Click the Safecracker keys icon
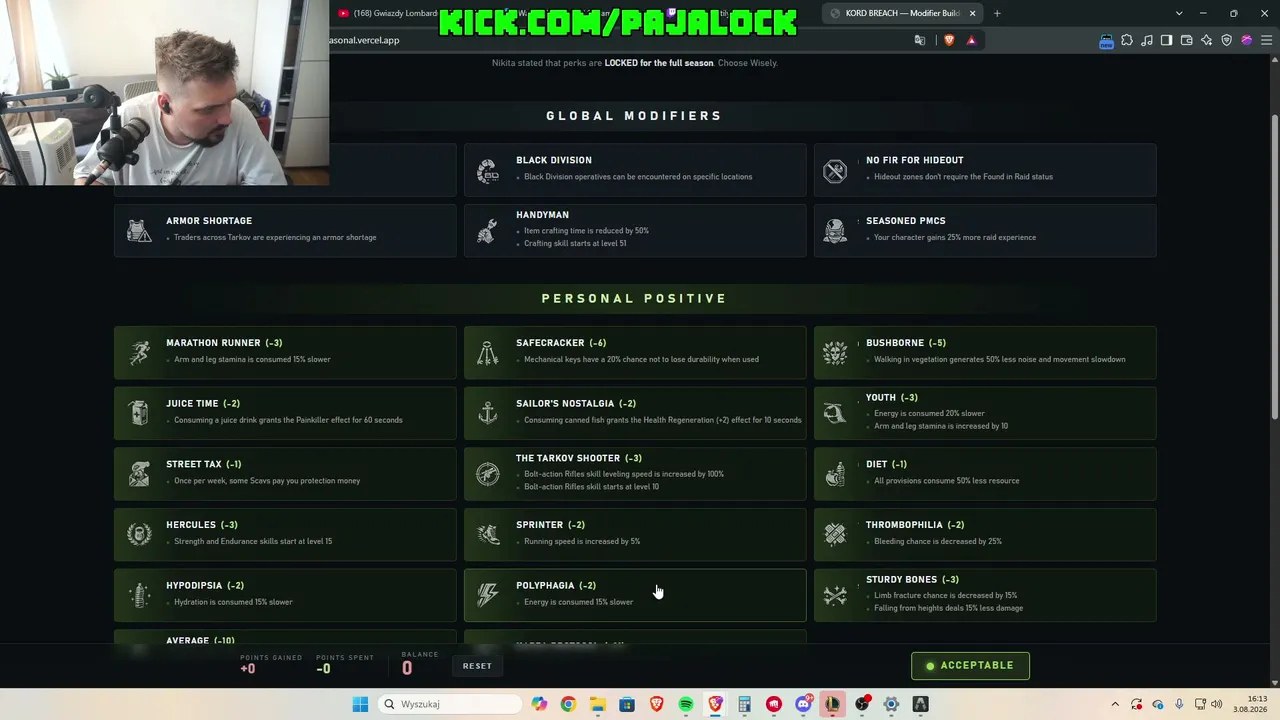The height and width of the screenshot is (720, 1280). (x=488, y=353)
